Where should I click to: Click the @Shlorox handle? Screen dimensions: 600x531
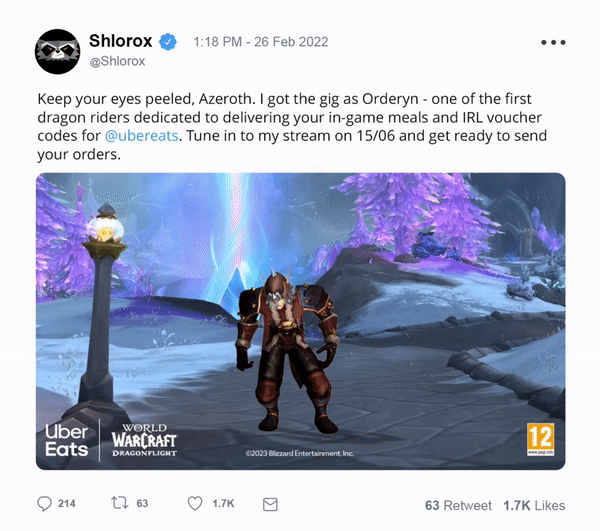point(117,61)
